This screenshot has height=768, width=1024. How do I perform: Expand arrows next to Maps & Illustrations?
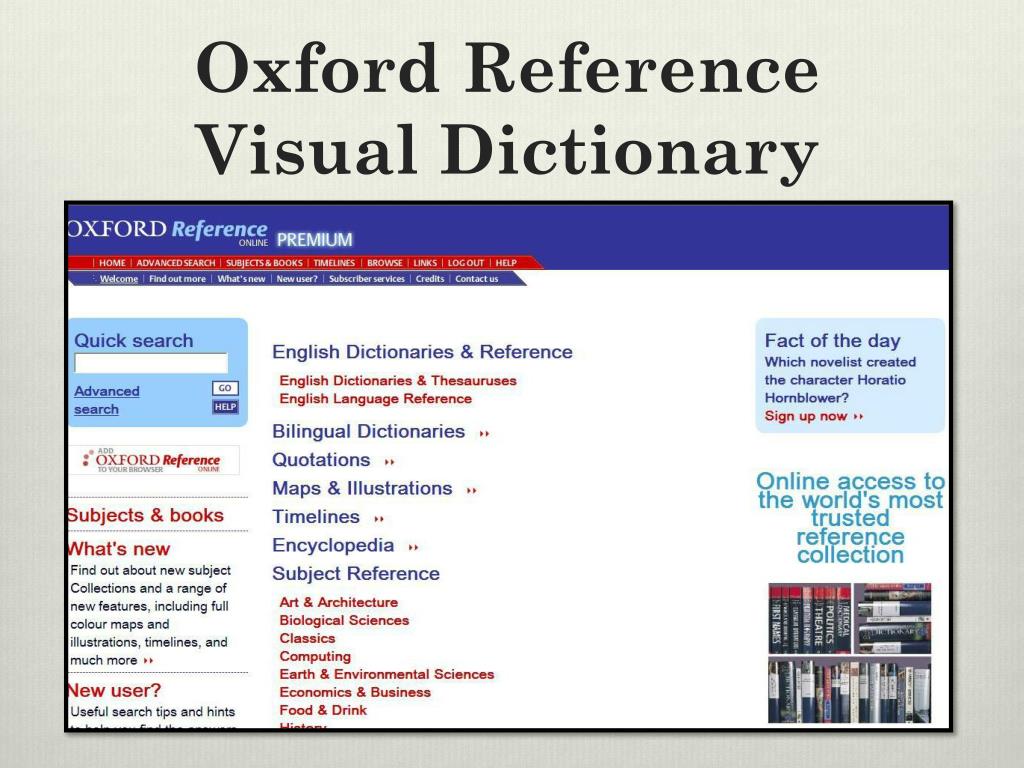click(472, 490)
